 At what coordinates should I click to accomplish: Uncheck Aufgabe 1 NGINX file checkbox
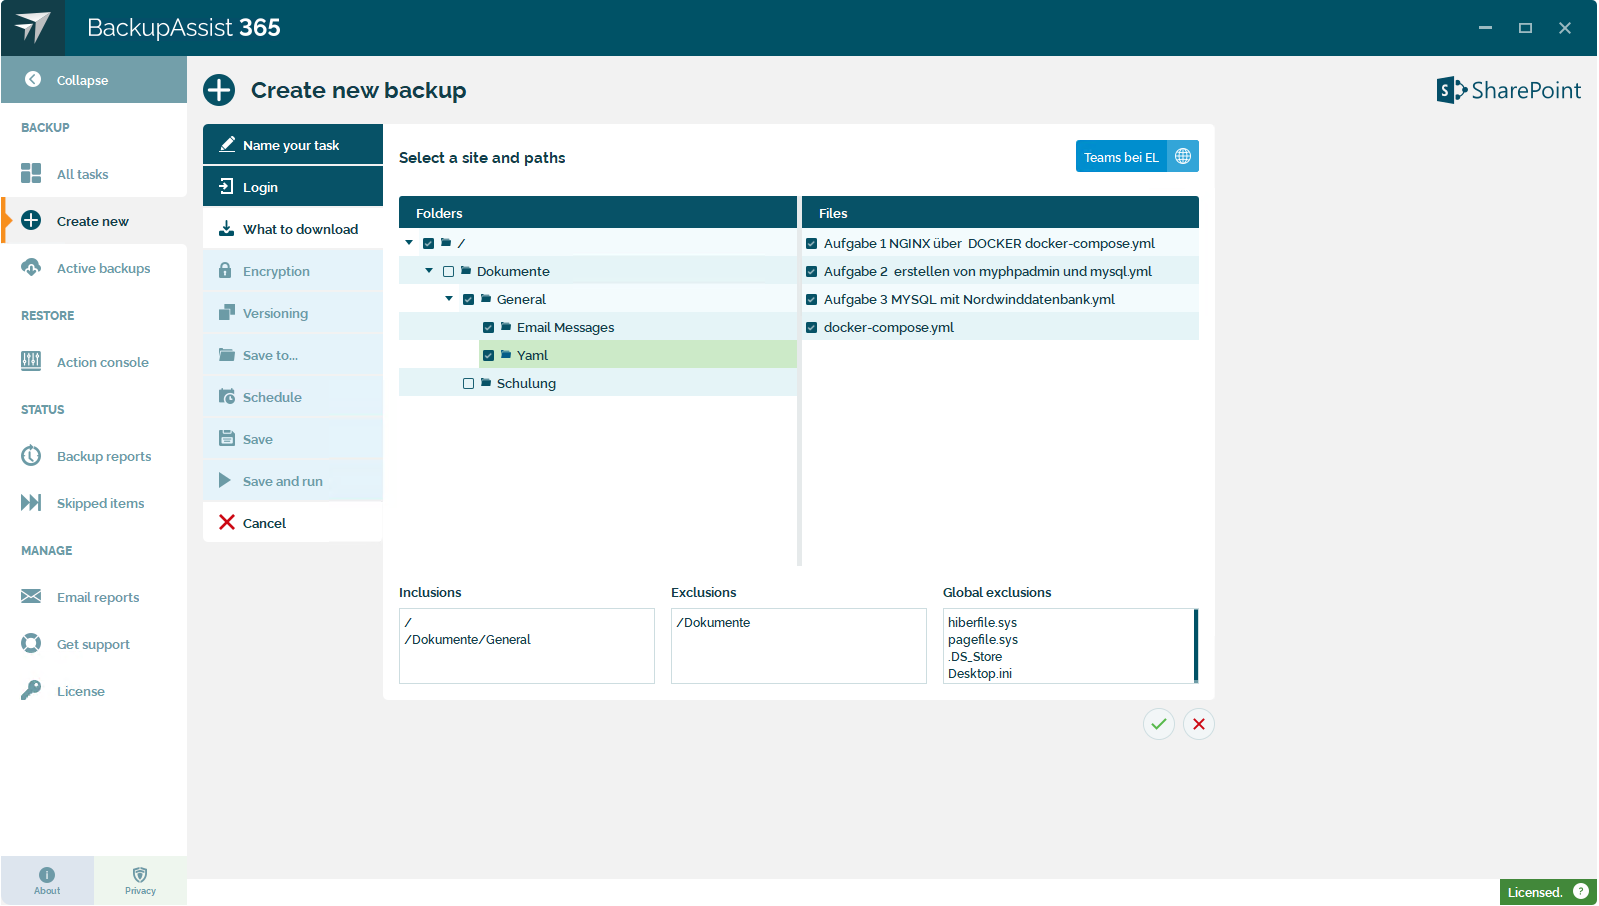812,243
